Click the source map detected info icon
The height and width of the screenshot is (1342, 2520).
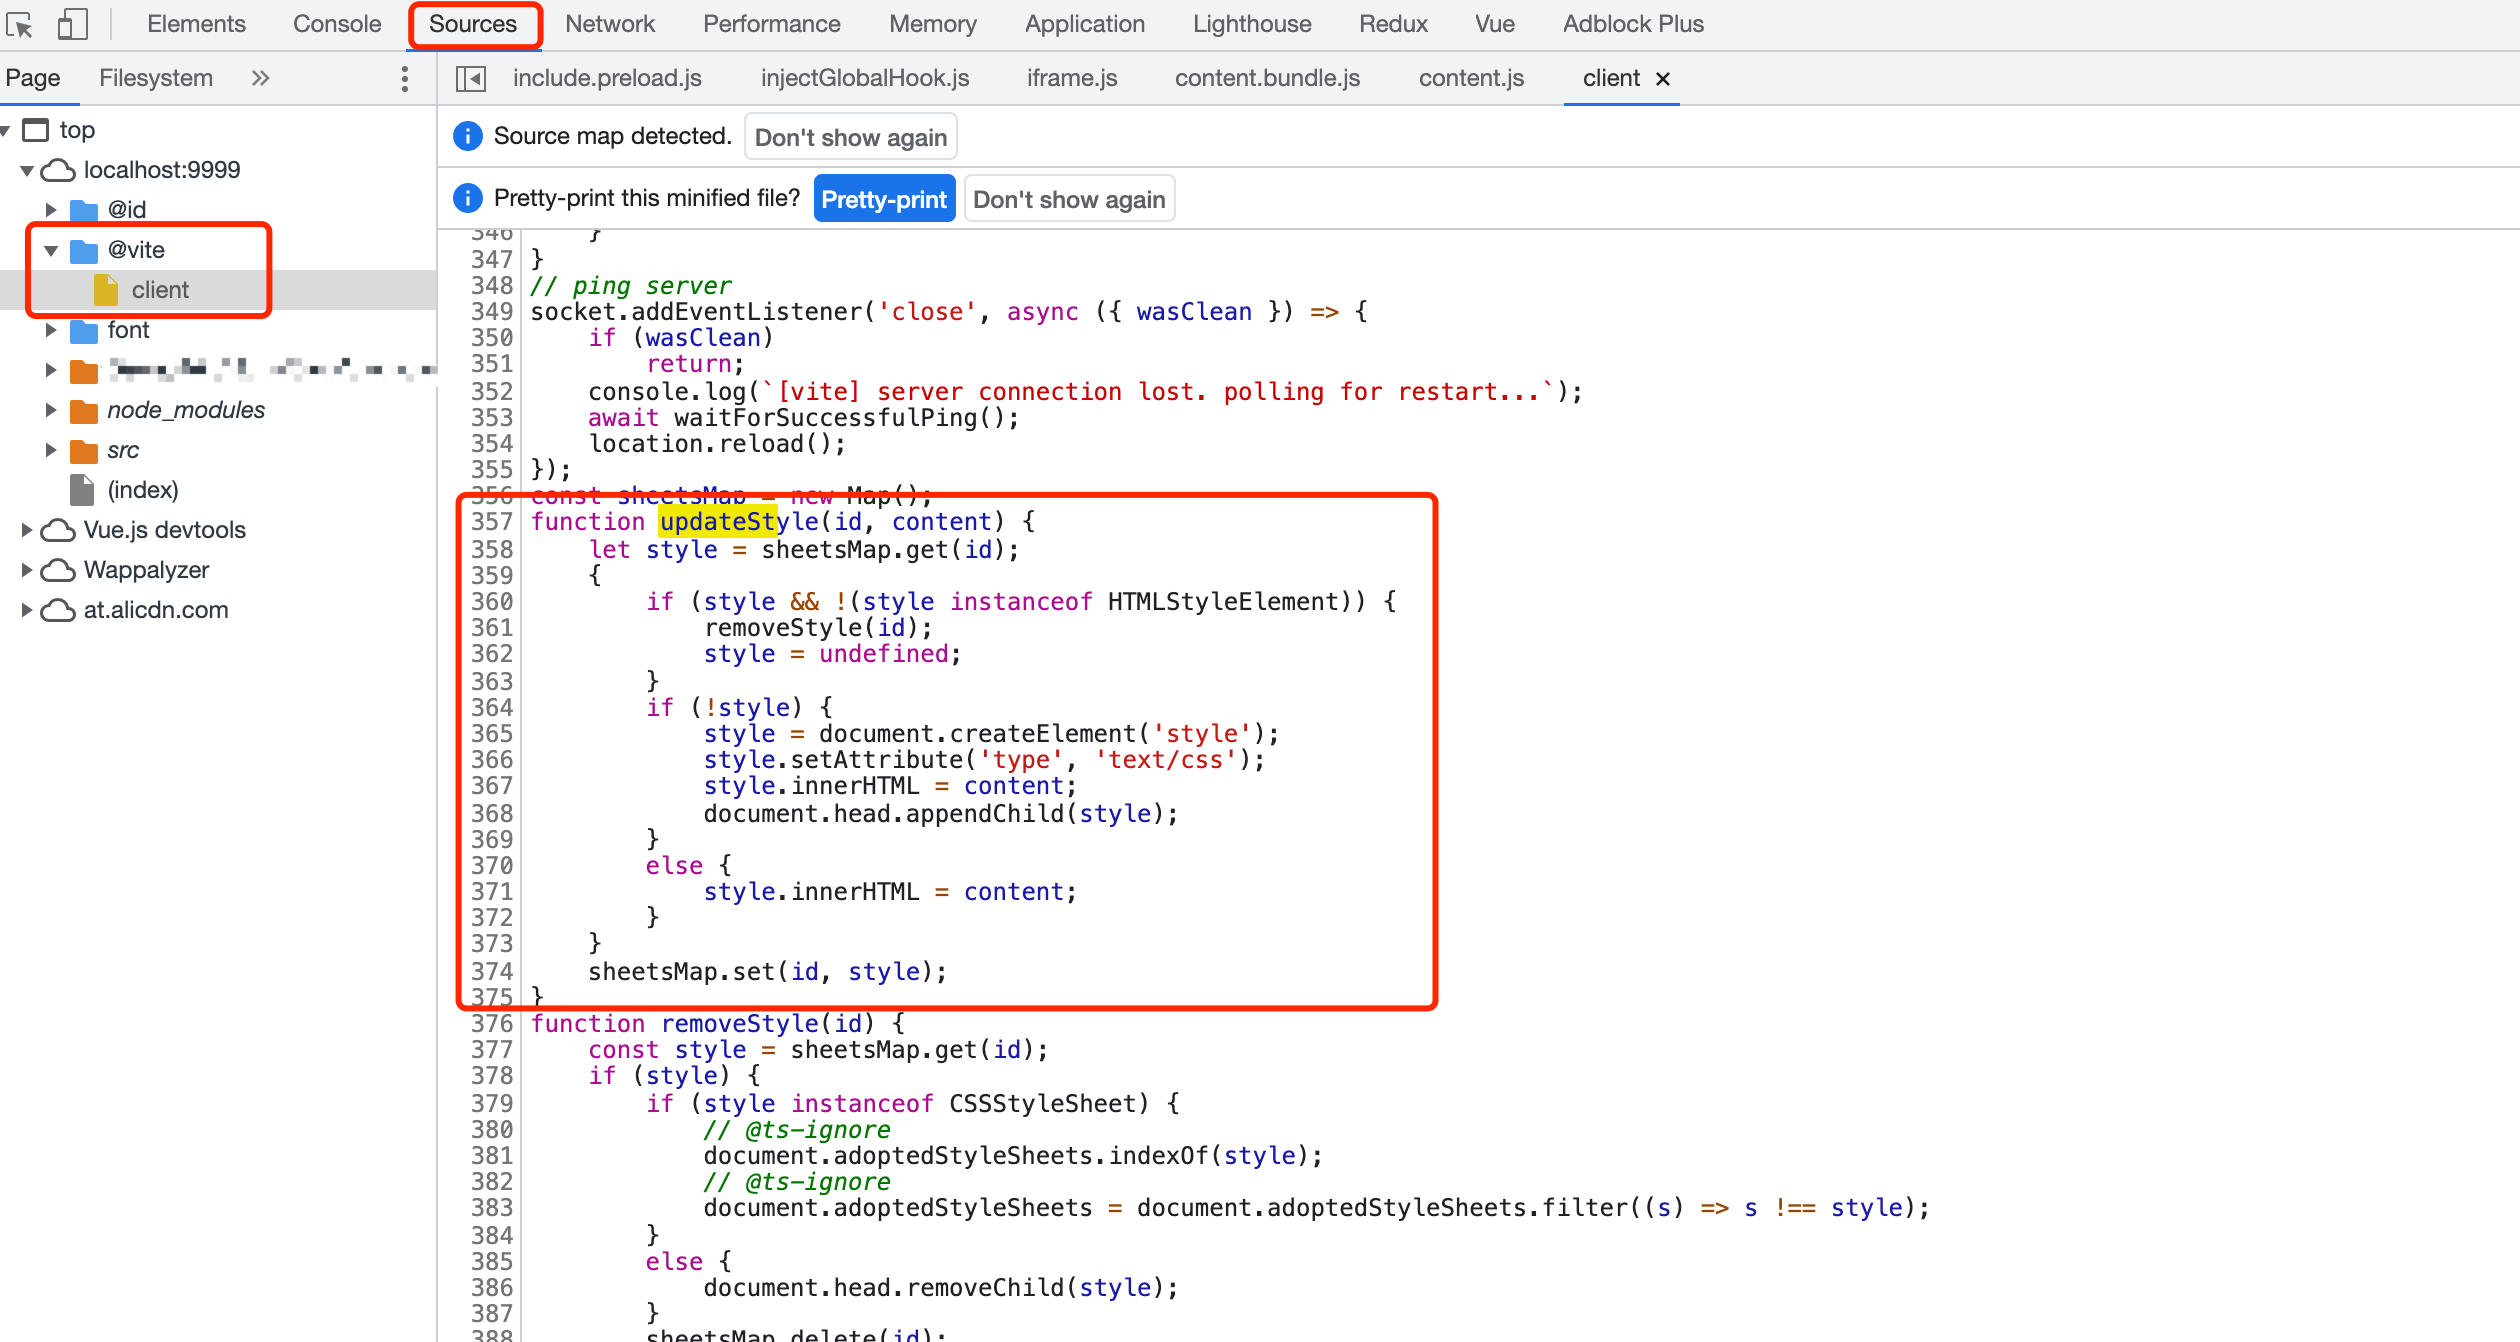(x=467, y=136)
